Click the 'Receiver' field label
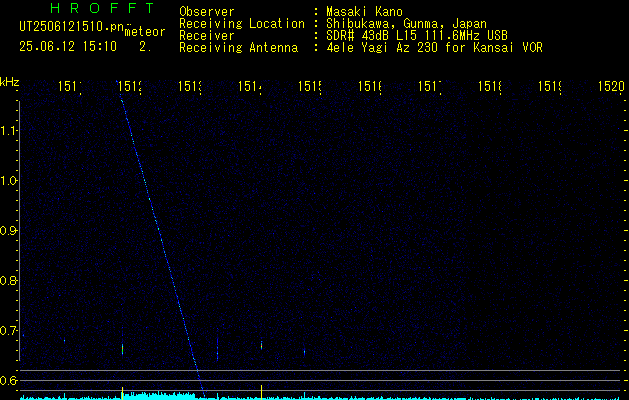Image resolution: width=629 pixels, height=400 pixels. [207, 36]
